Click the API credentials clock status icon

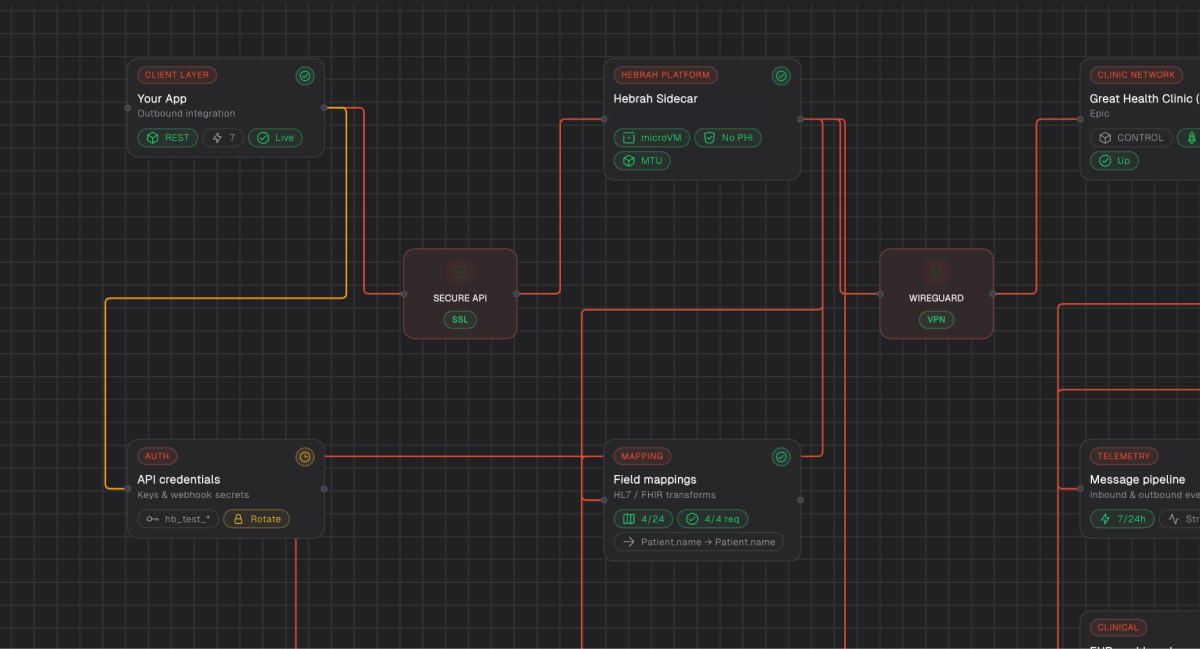(305, 457)
